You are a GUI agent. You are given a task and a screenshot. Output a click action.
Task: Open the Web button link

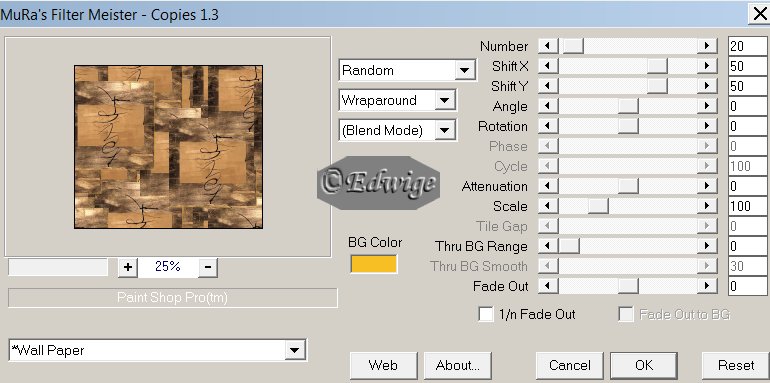(x=383, y=365)
